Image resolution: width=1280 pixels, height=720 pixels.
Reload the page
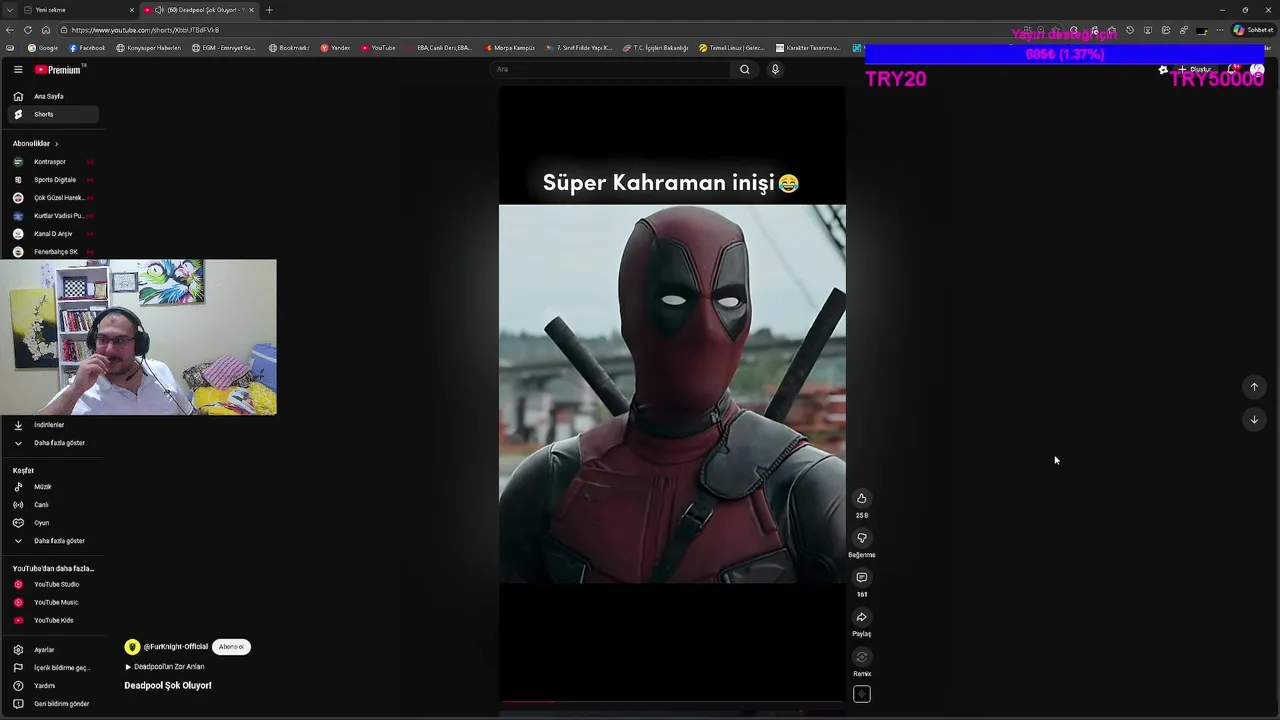click(x=27, y=30)
